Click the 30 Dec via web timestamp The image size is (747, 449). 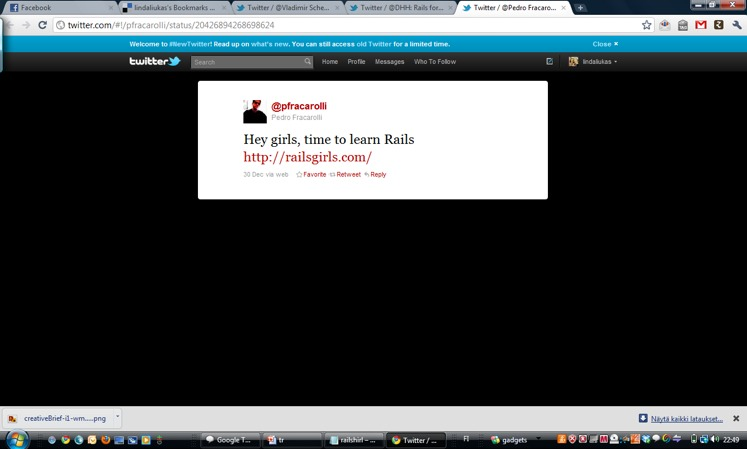click(x=266, y=174)
